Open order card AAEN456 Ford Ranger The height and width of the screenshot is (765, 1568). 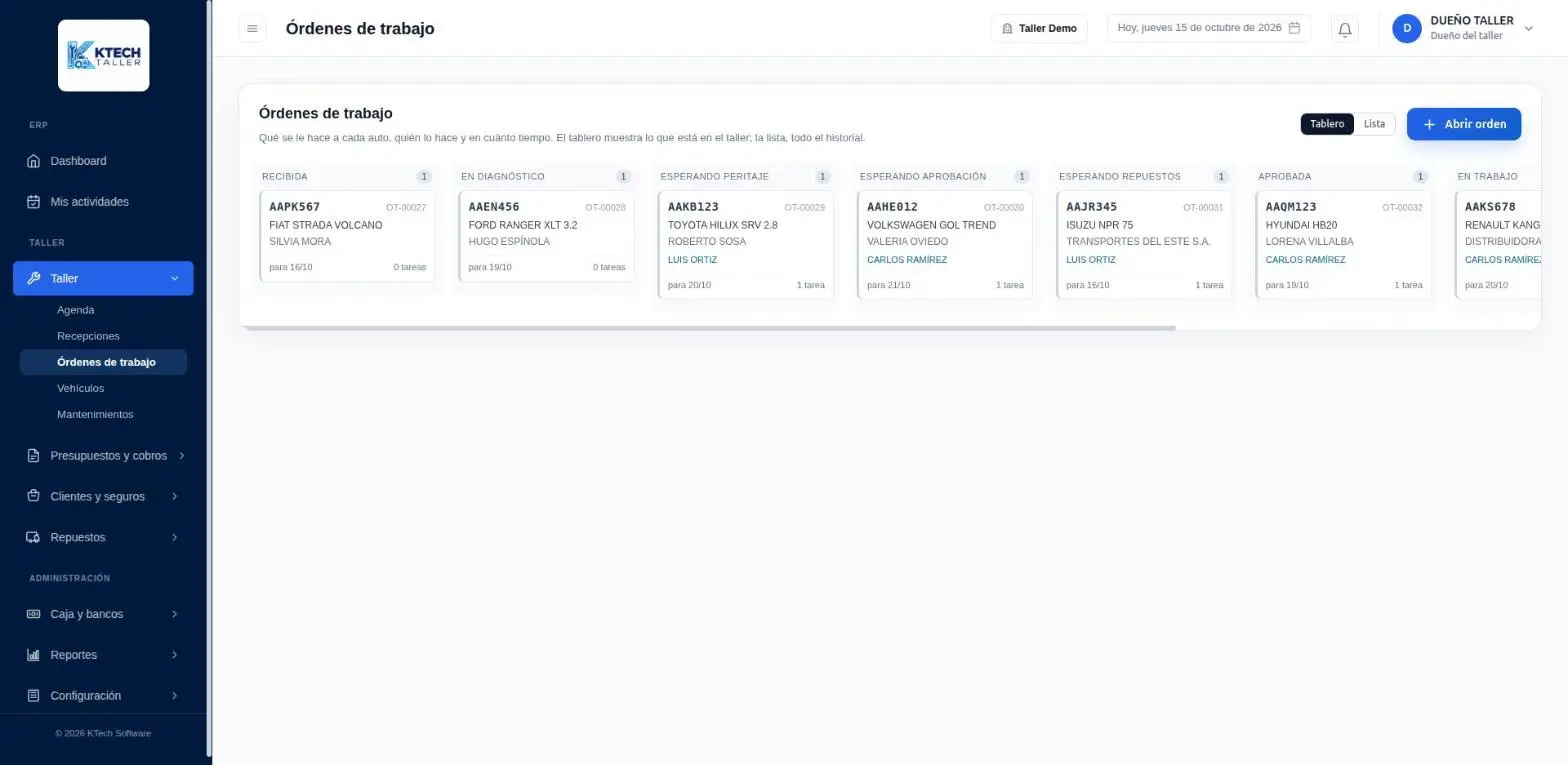pyautogui.click(x=546, y=236)
